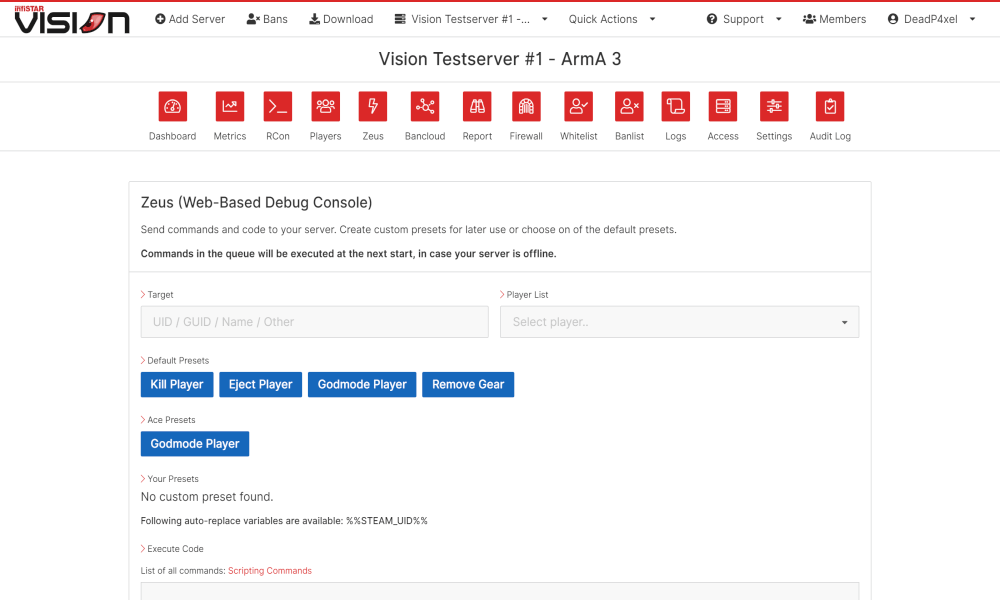Open the Whitelist user-check icon
Image resolution: width=1000 pixels, height=600 pixels.
[578, 106]
